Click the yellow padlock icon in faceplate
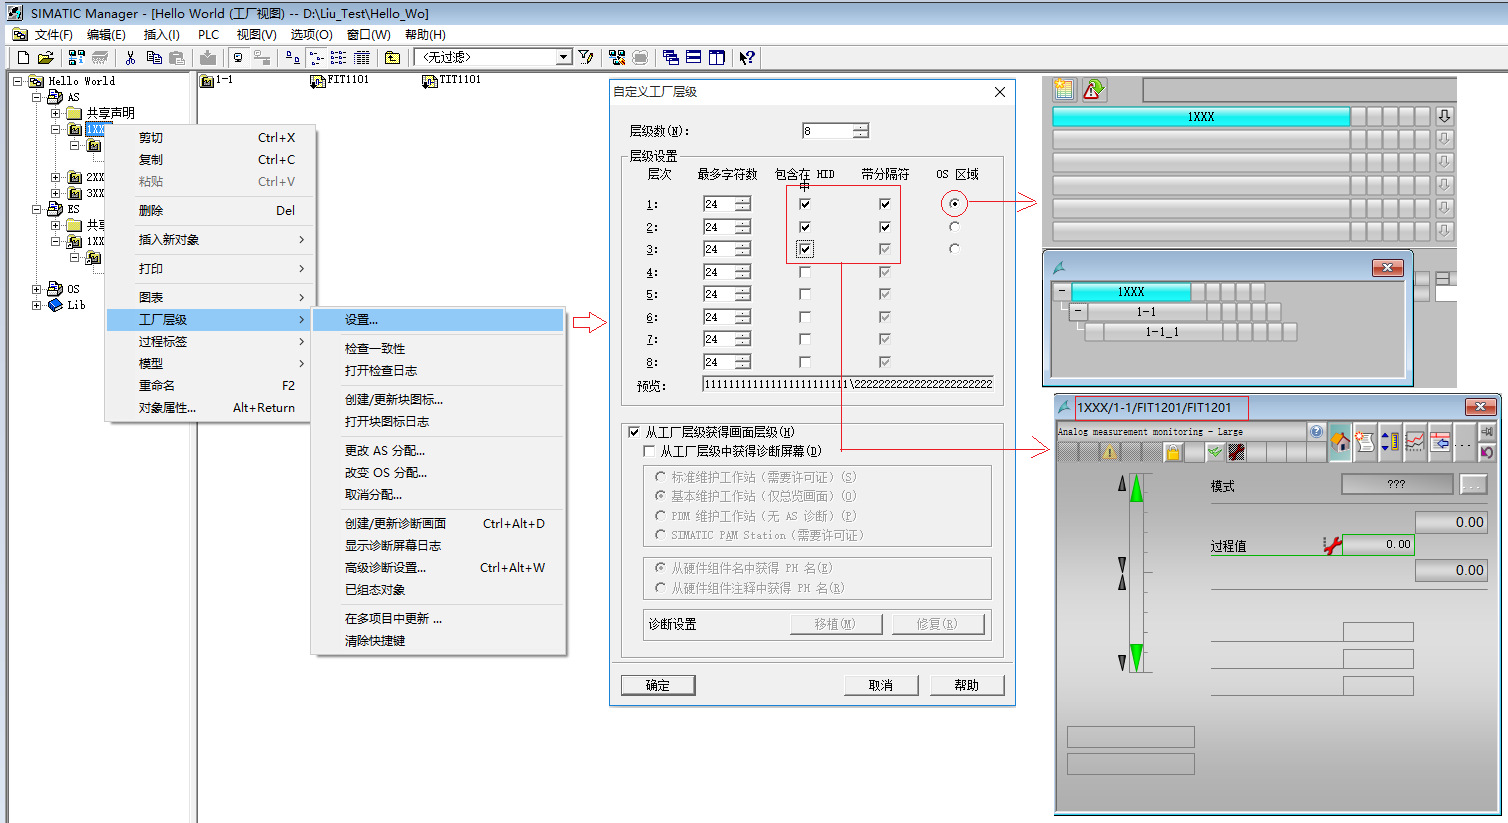 1173,453
